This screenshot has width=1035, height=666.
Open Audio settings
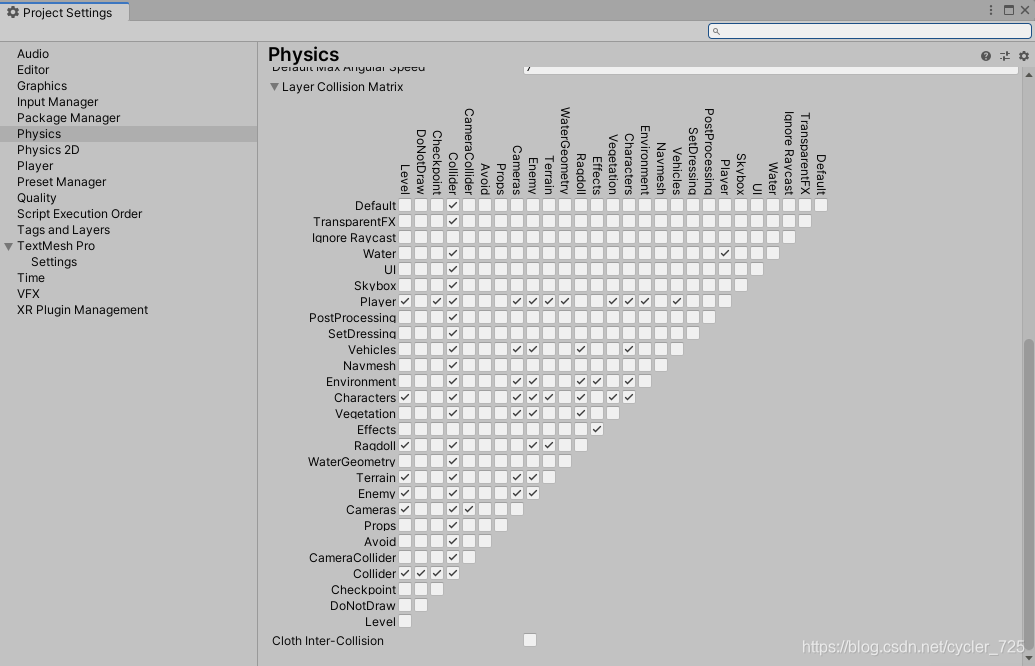[33, 54]
